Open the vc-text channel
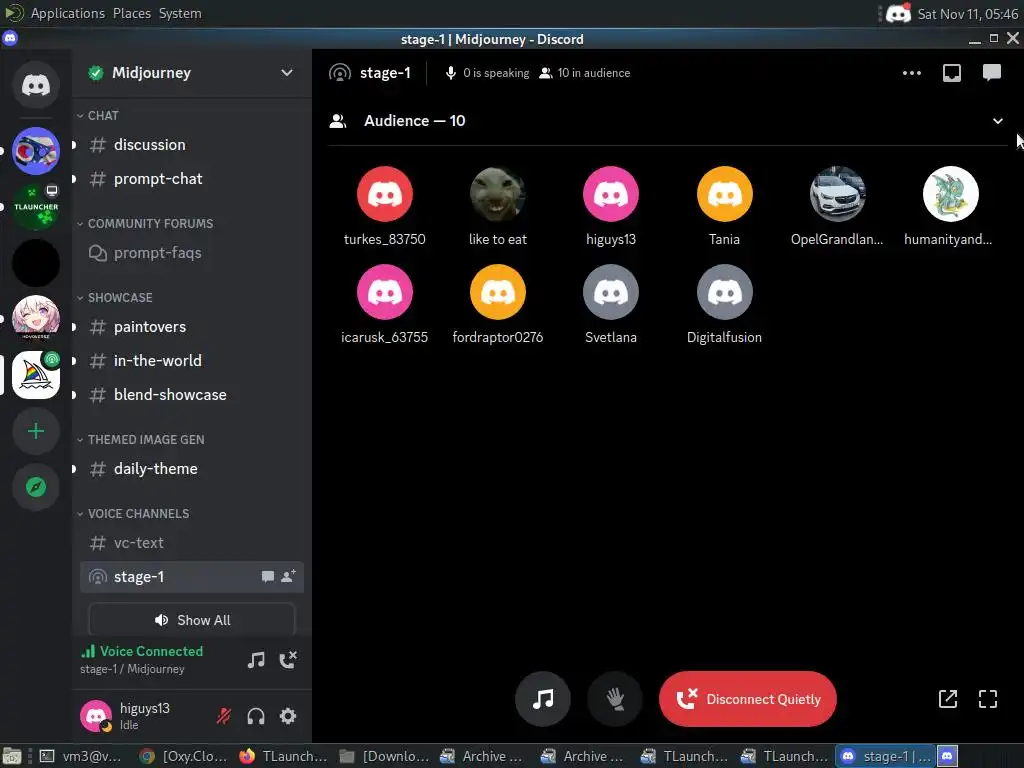This screenshot has width=1024, height=768. pyautogui.click(x=192, y=543)
